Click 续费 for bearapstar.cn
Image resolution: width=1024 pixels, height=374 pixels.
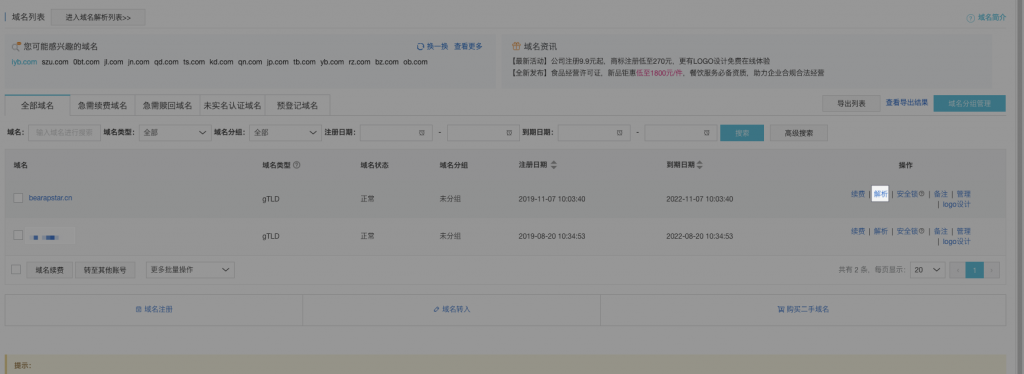857,194
